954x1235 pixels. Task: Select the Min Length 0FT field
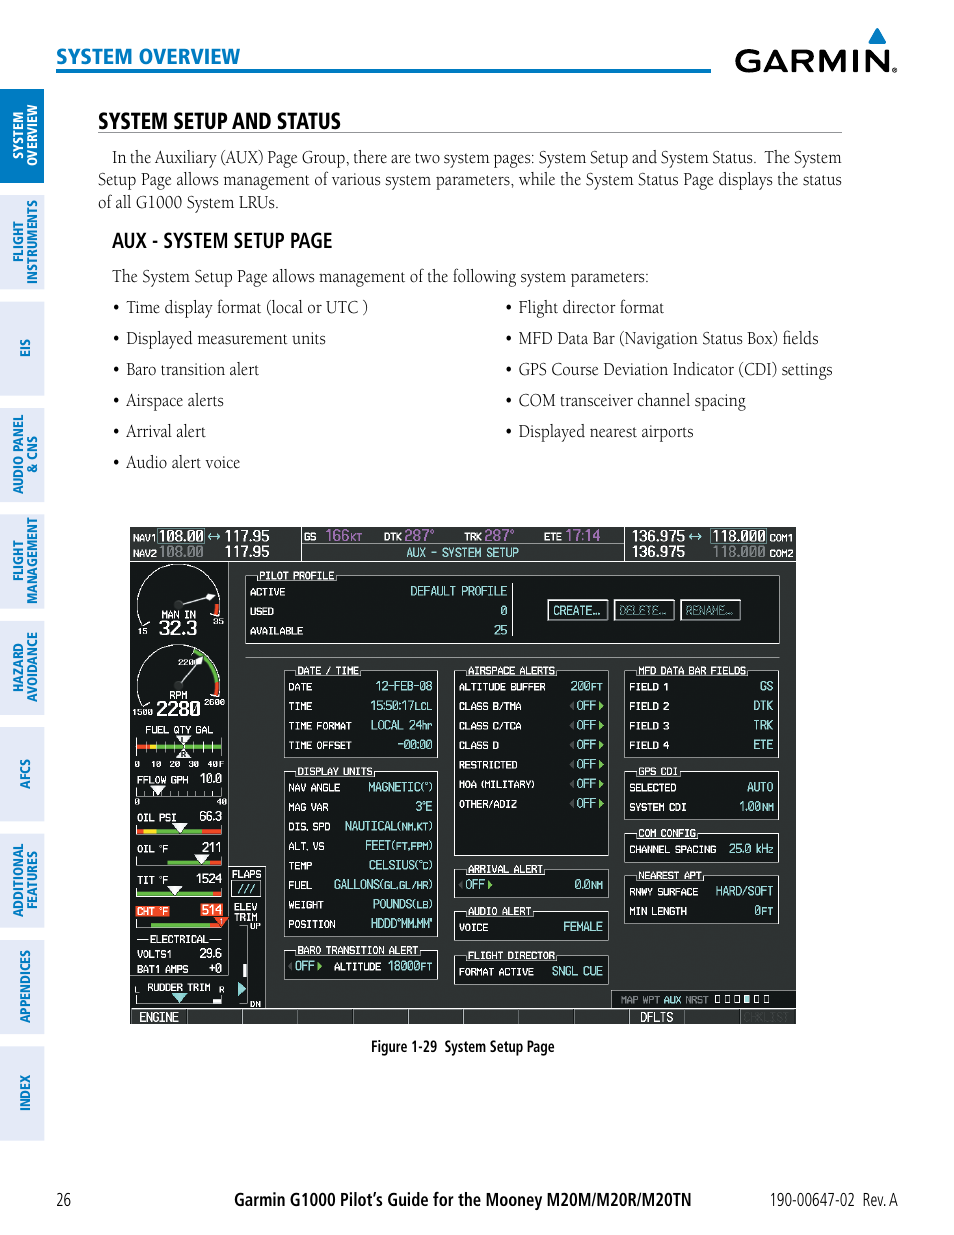(x=764, y=911)
